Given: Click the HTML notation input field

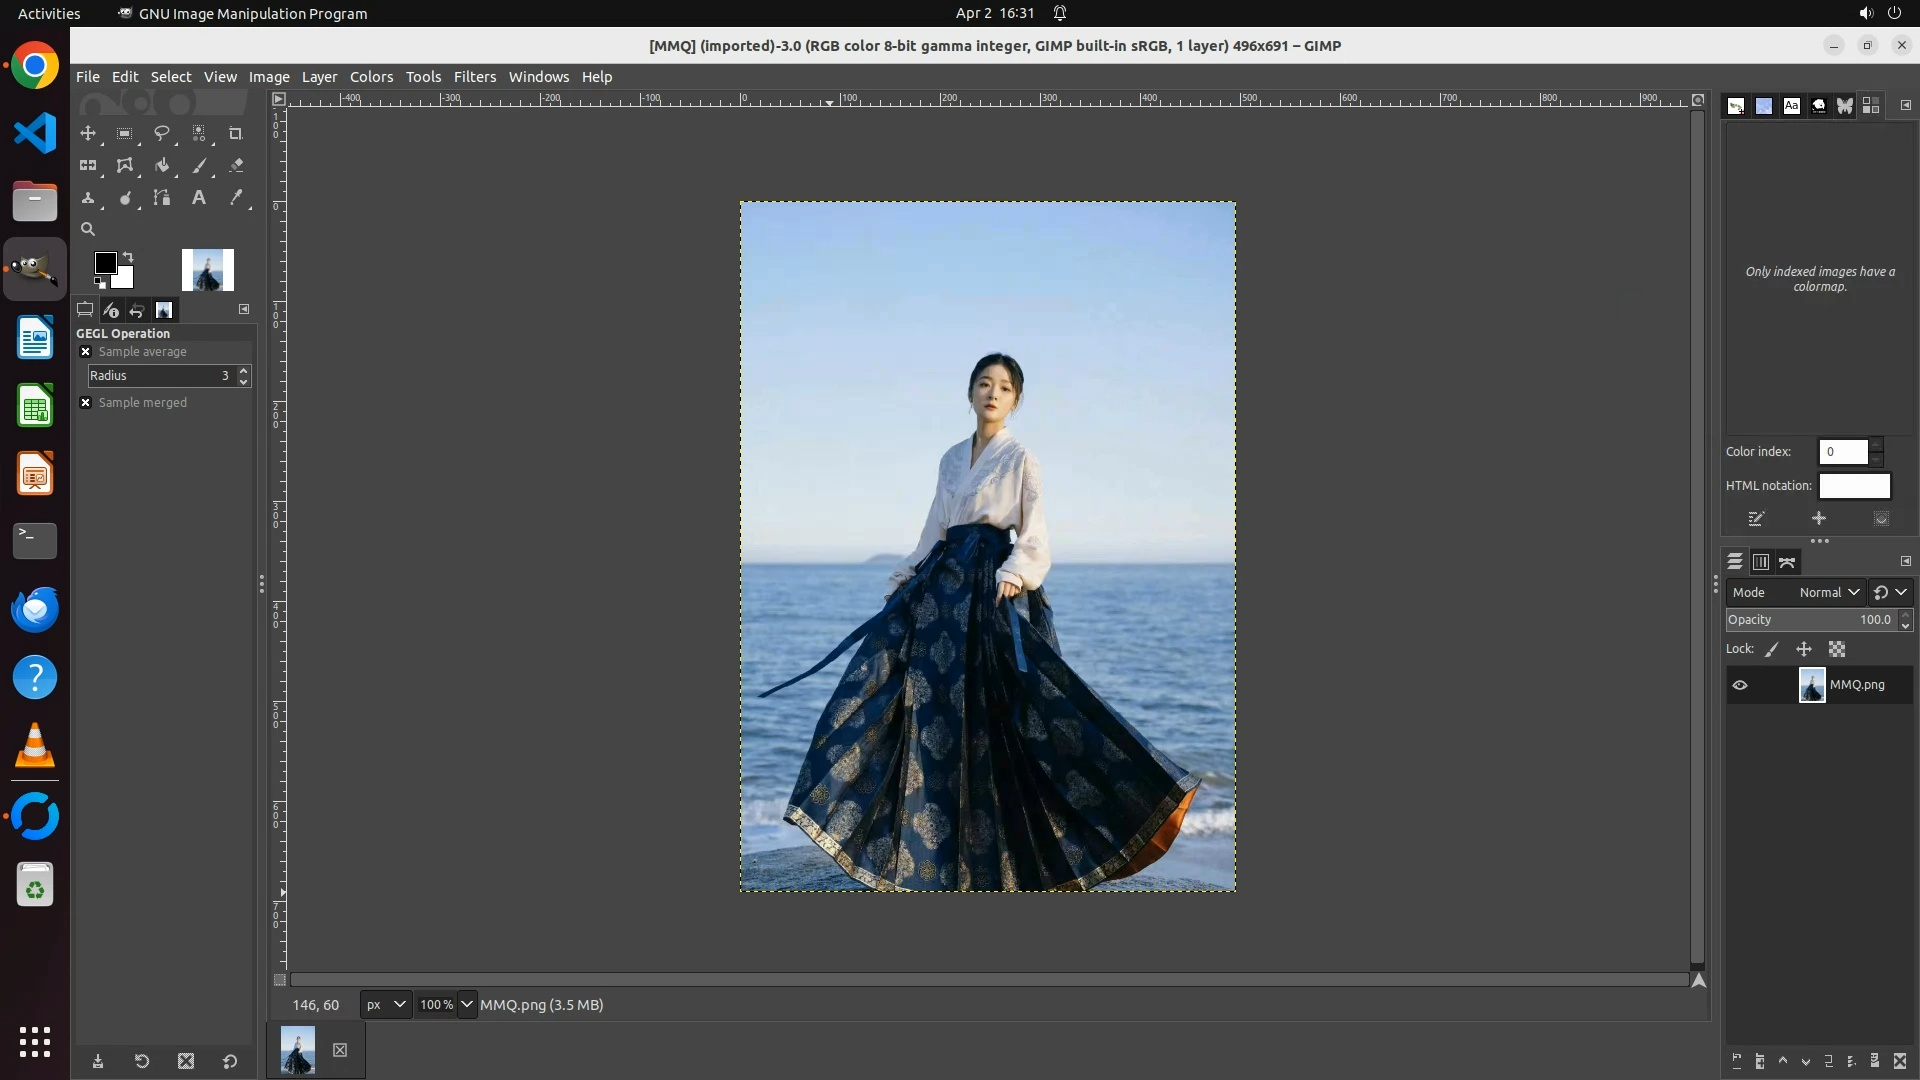Looking at the screenshot, I should coord(1854,486).
